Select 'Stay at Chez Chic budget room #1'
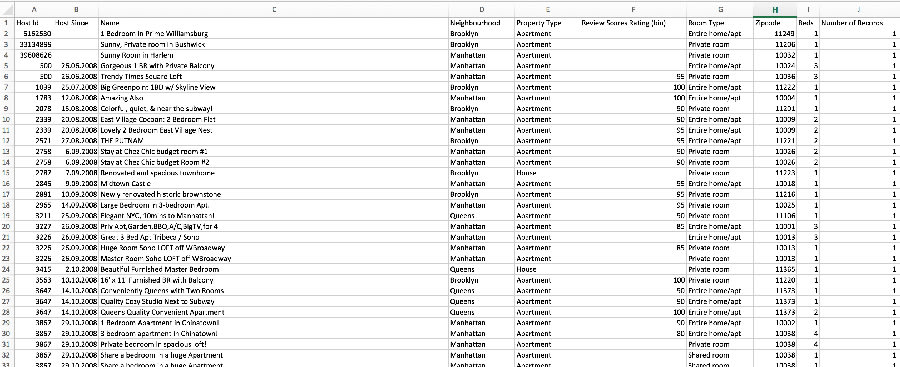The height and width of the screenshot is (367, 900). pos(274,152)
